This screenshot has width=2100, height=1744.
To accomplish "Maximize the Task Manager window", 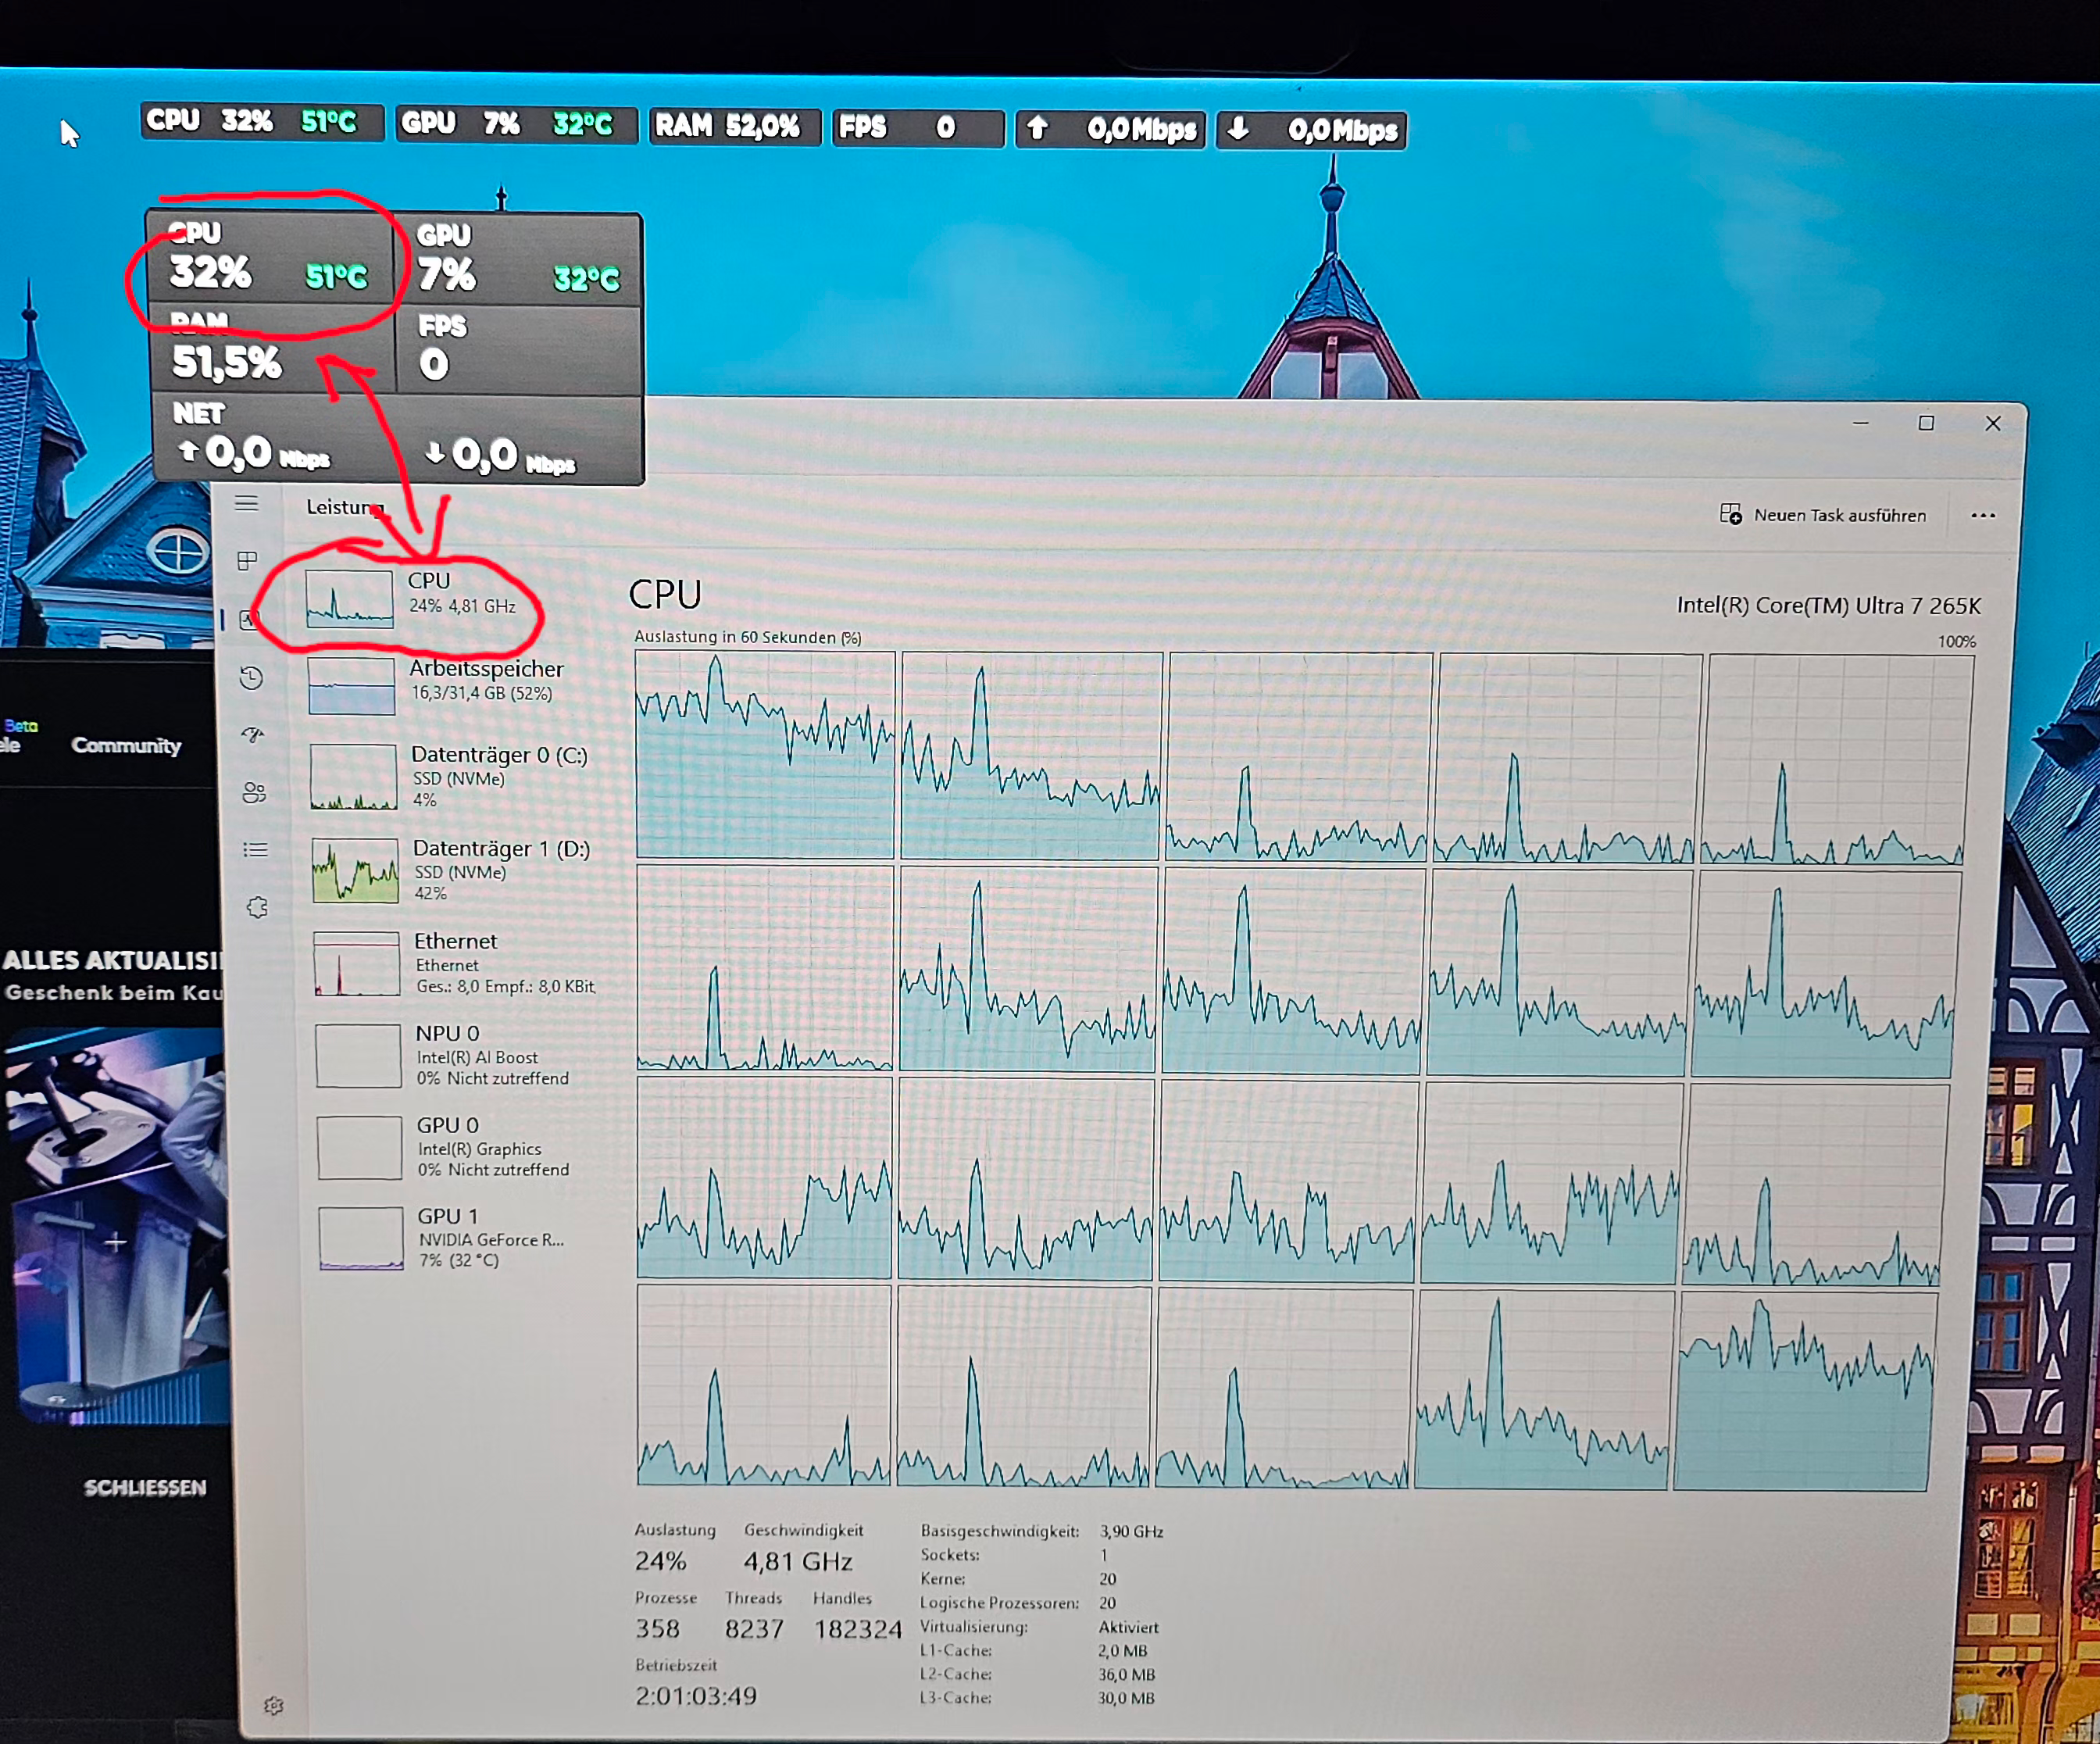I will [x=1926, y=423].
